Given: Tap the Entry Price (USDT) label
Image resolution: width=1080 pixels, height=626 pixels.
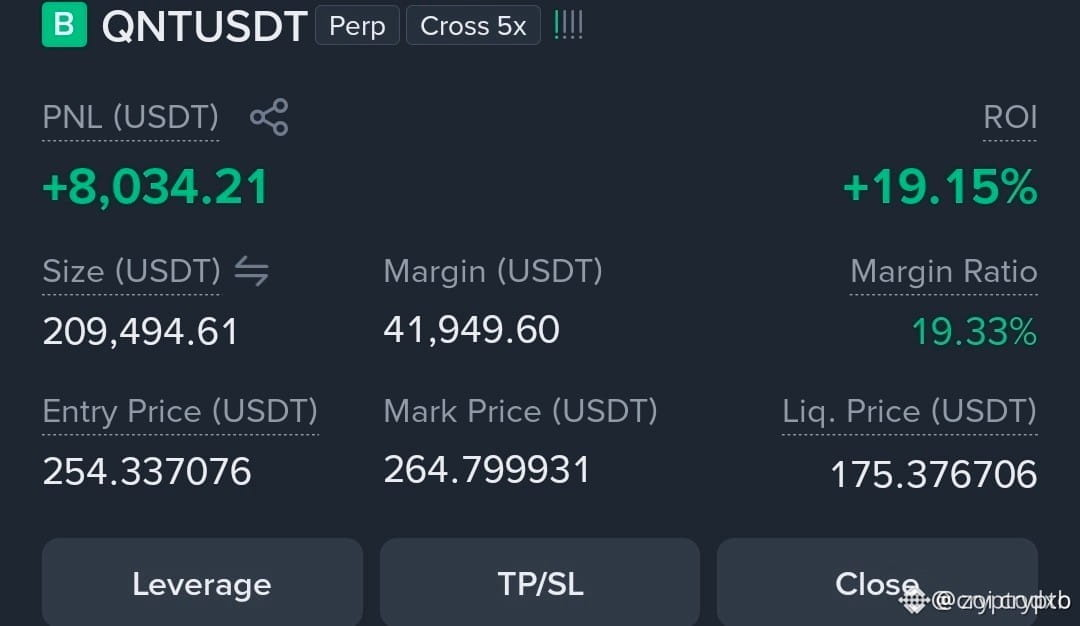Looking at the screenshot, I should click(x=180, y=411).
